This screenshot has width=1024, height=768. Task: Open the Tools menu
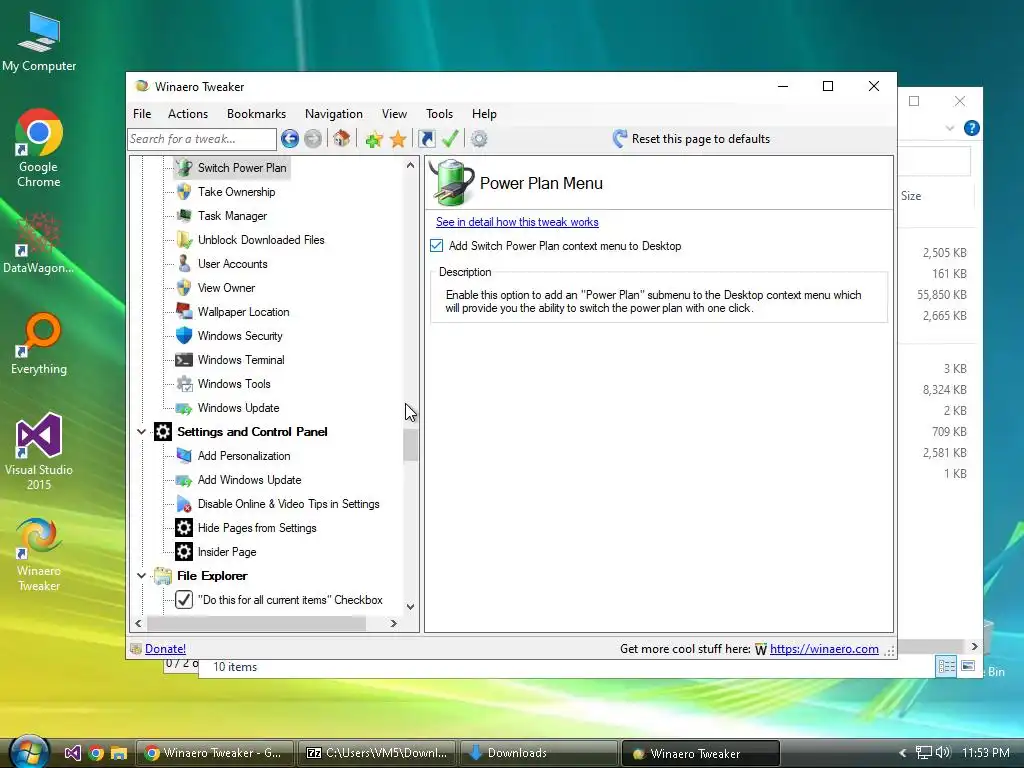[440, 114]
